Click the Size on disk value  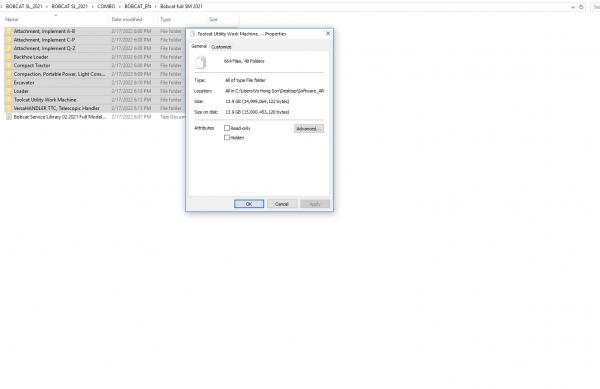tap(257, 112)
